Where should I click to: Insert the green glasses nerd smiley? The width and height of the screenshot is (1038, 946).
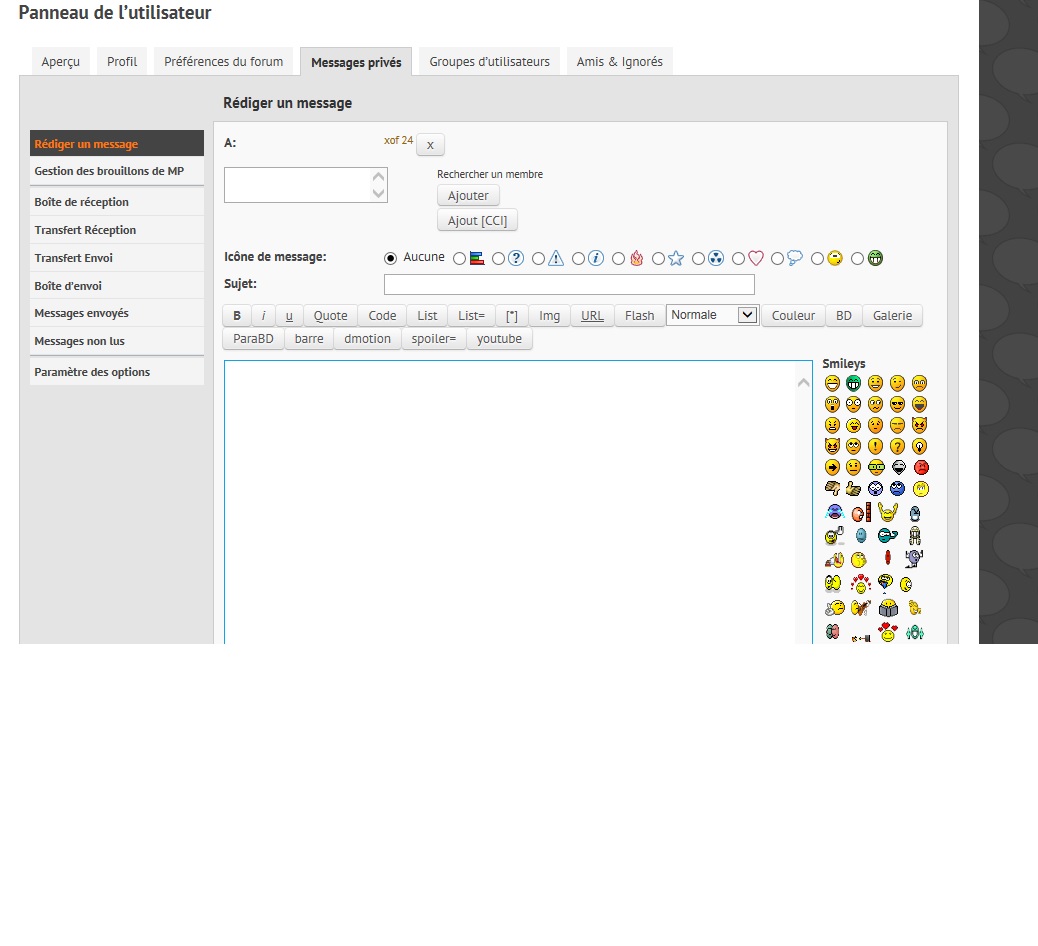click(x=875, y=467)
